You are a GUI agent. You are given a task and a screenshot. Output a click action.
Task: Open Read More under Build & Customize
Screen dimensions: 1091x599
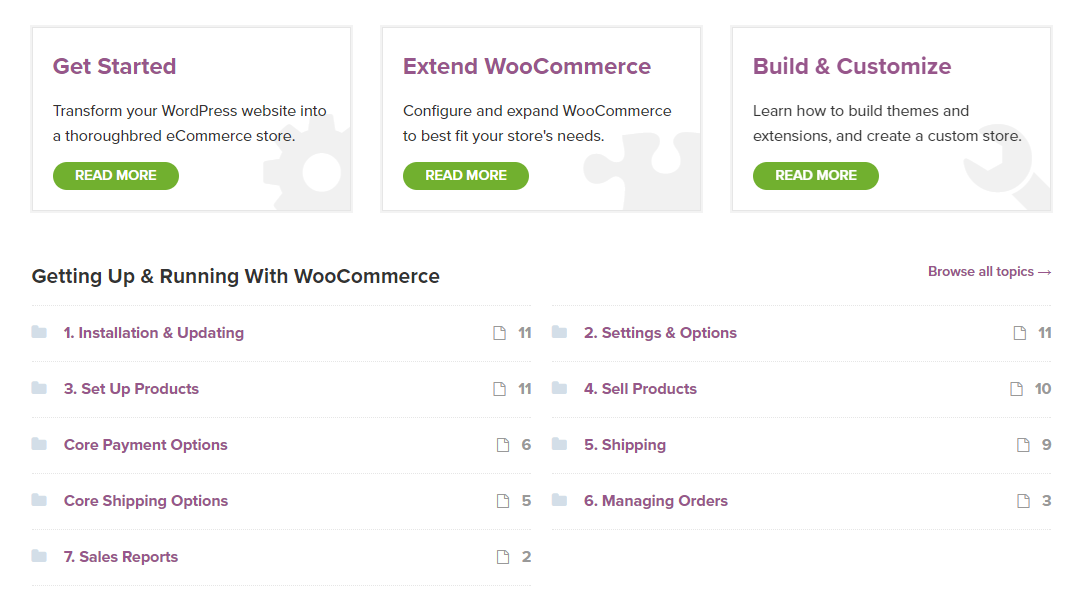pyautogui.click(x=815, y=175)
